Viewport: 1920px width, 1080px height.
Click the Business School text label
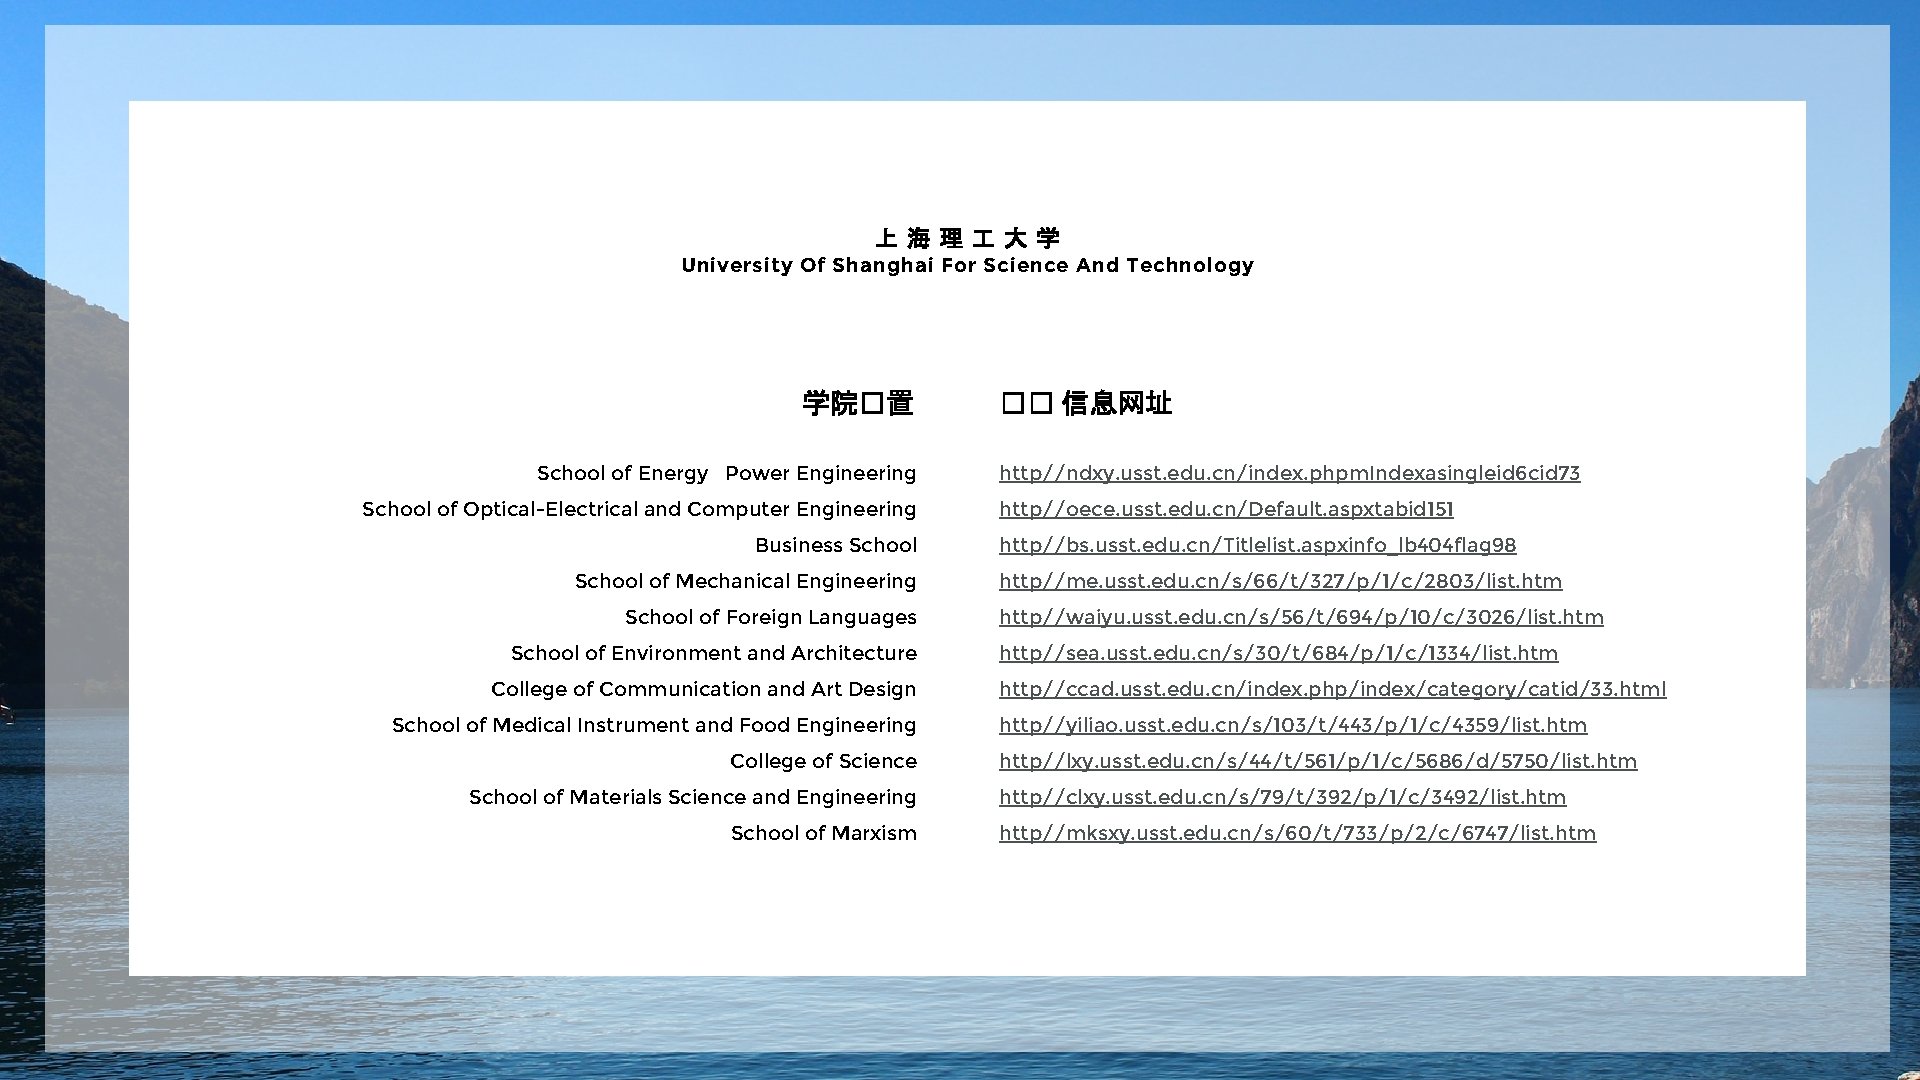point(836,545)
